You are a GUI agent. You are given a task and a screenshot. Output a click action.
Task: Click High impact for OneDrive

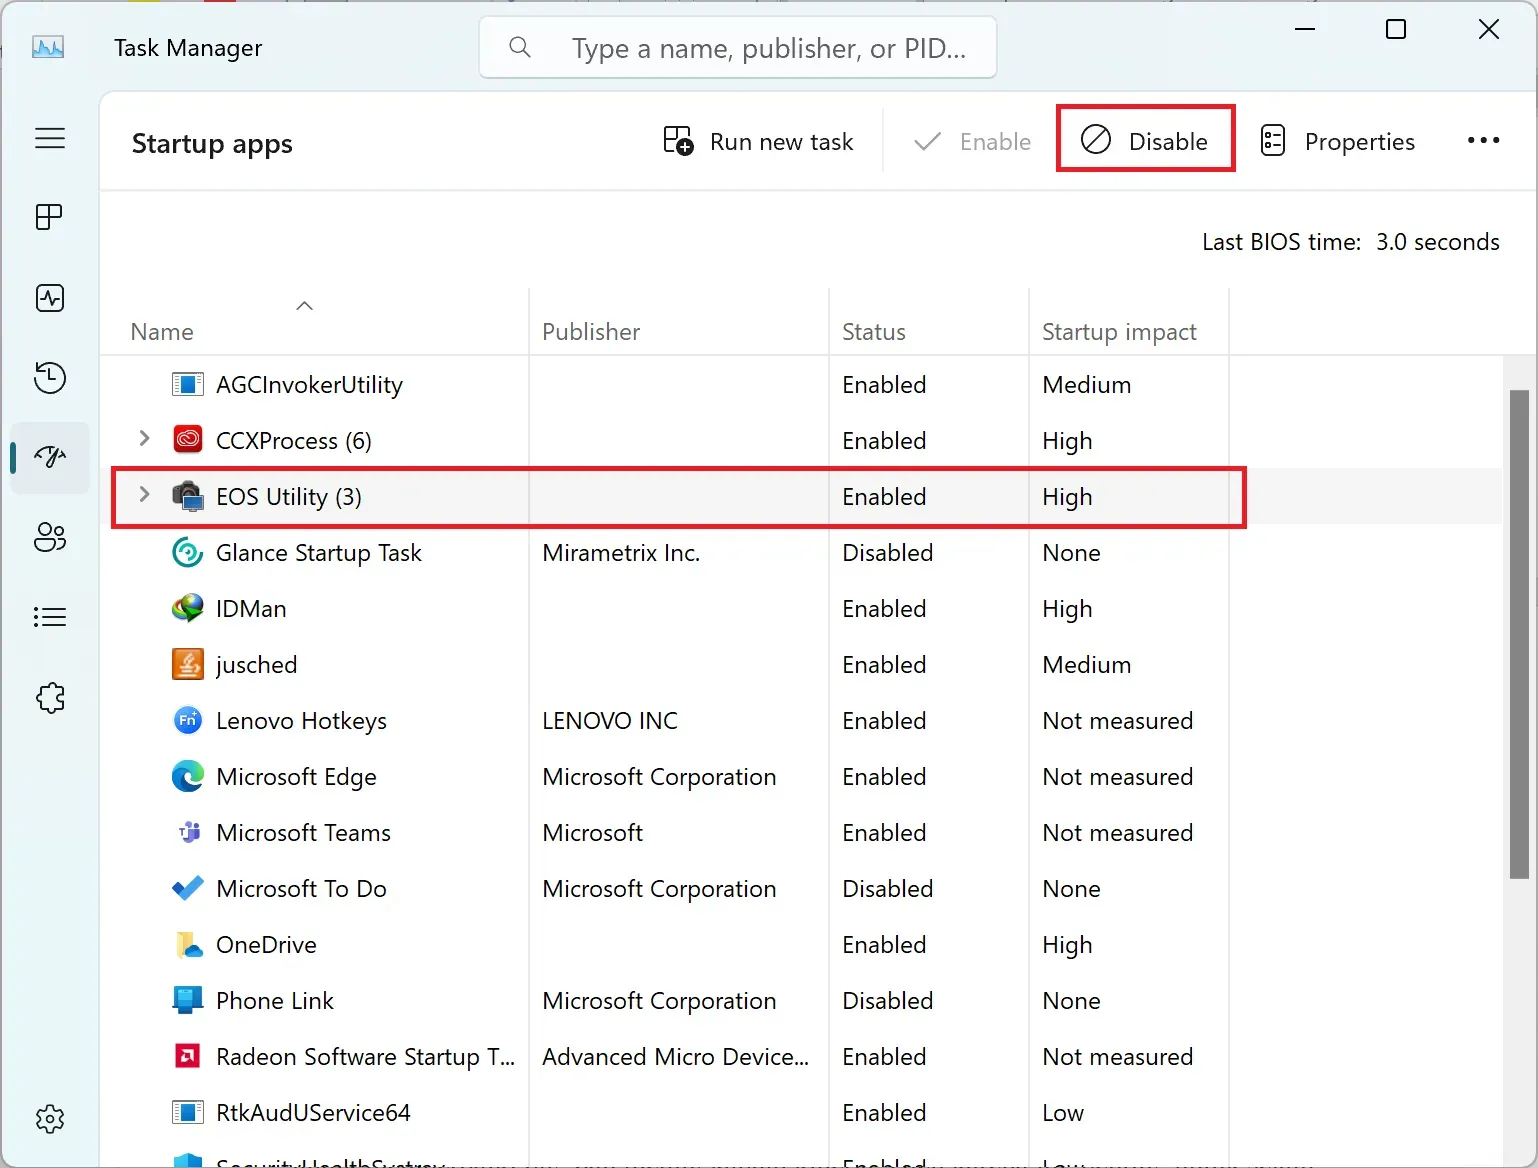click(1067, 945)
